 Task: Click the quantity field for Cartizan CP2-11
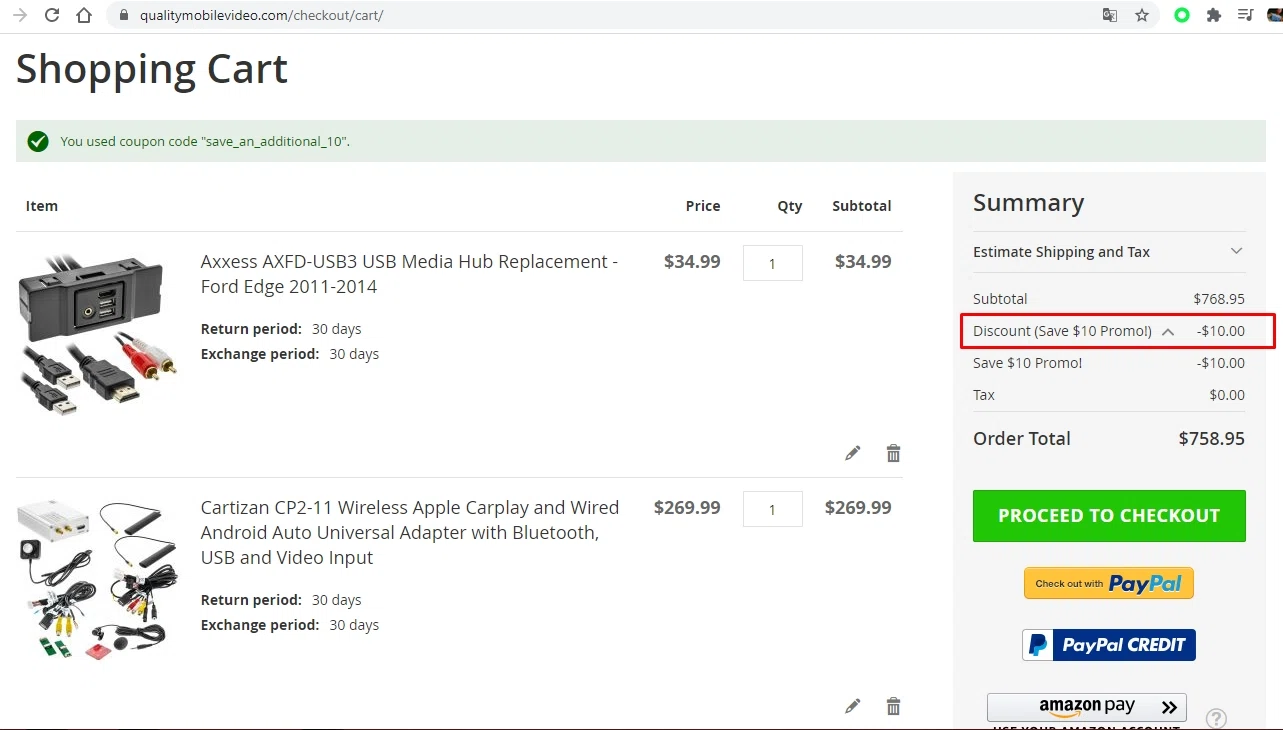(773, 509)
